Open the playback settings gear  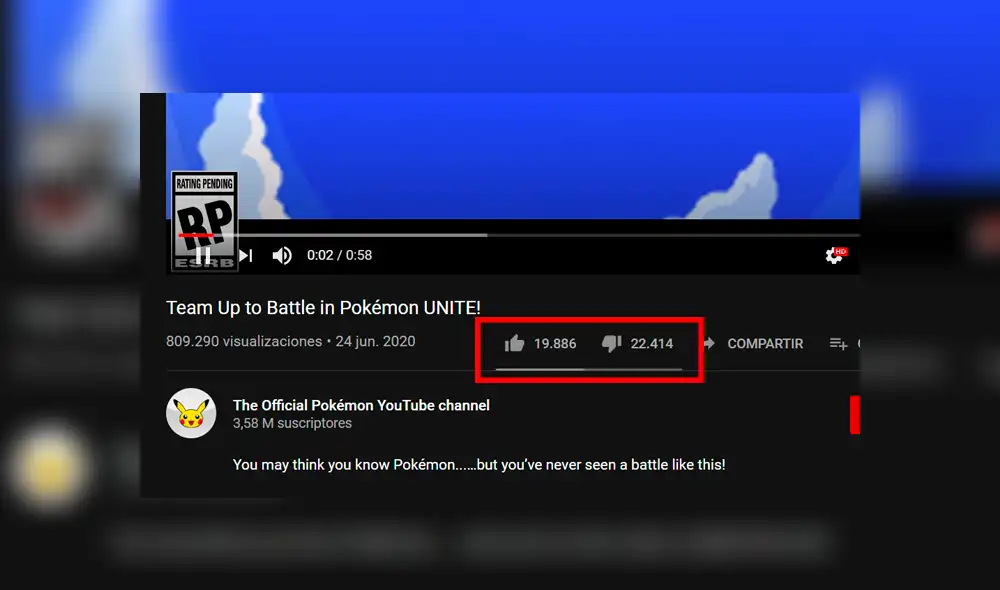[831, 255]
